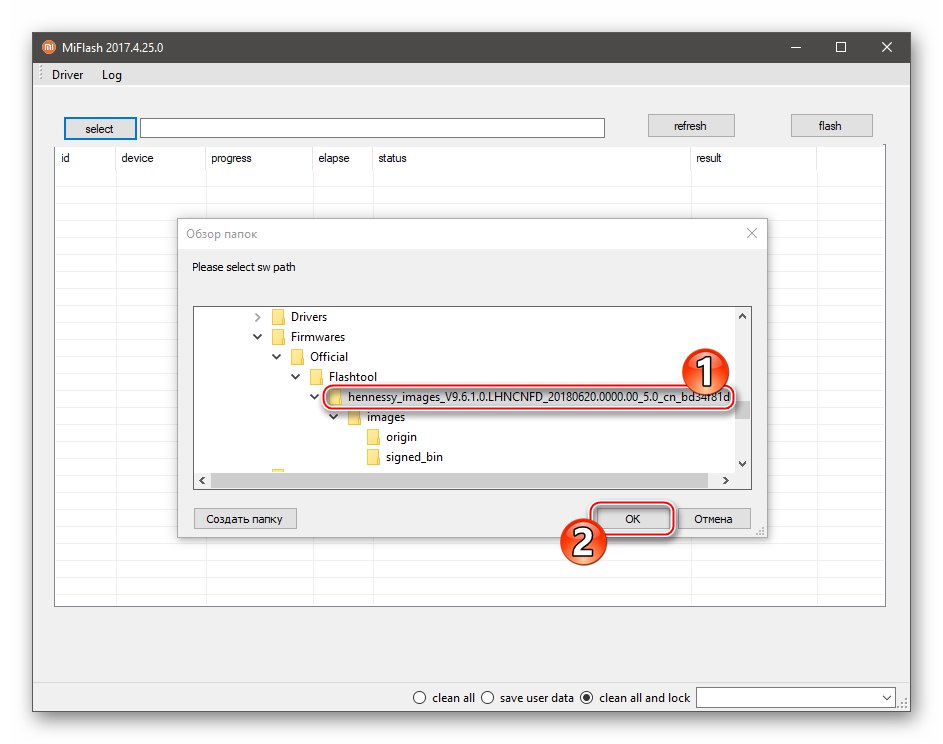Close the Обзор папок dialog
943x744 pixels.
[752, 233]
